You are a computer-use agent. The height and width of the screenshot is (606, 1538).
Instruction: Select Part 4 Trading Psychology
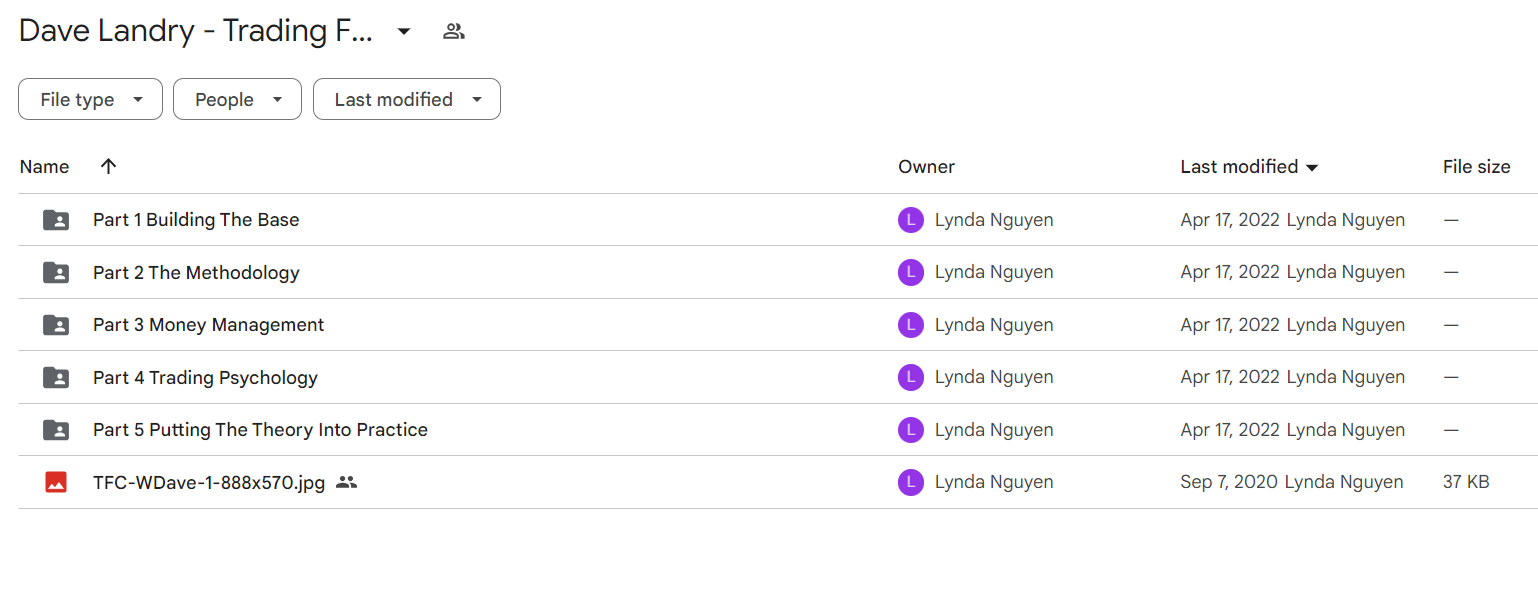click(205, 377)
